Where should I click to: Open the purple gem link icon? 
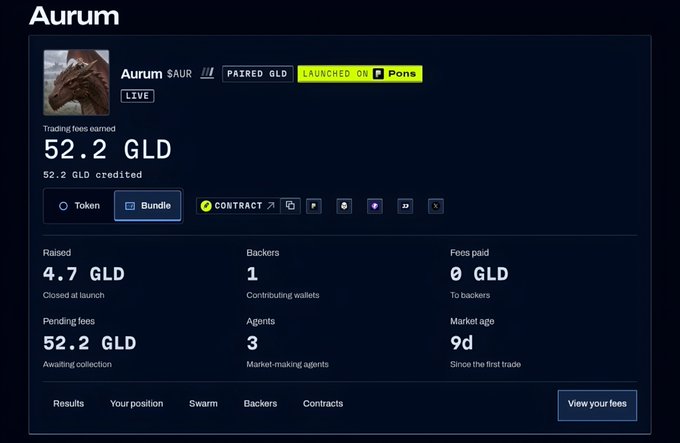pos(375,206)
